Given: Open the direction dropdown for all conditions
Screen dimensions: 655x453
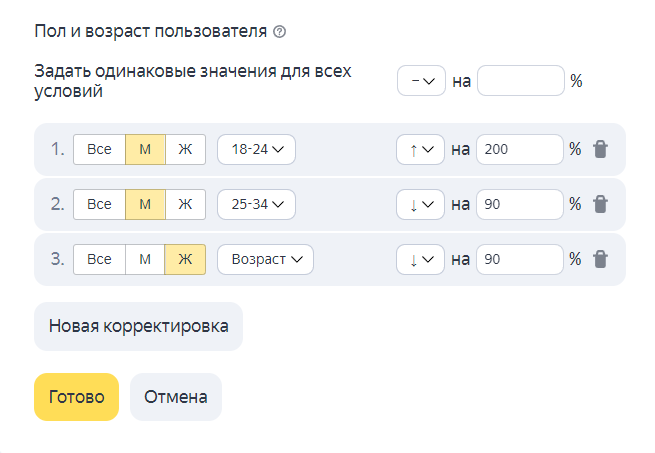Looking at the screenshot, I should click(421, 81).
